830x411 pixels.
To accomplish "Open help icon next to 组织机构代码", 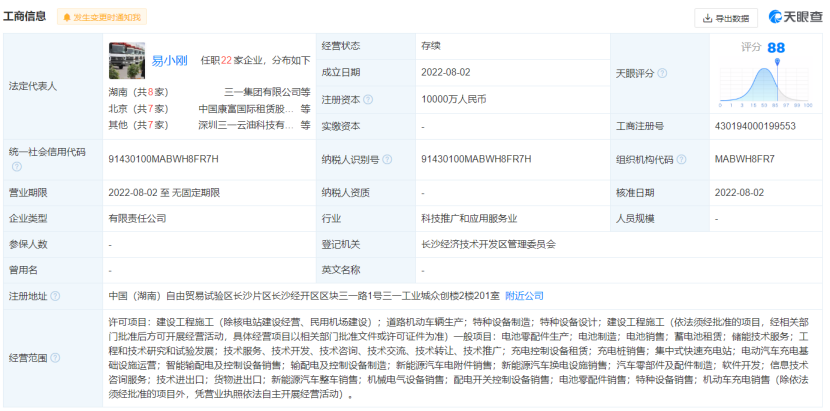I will tap(681, 159).
